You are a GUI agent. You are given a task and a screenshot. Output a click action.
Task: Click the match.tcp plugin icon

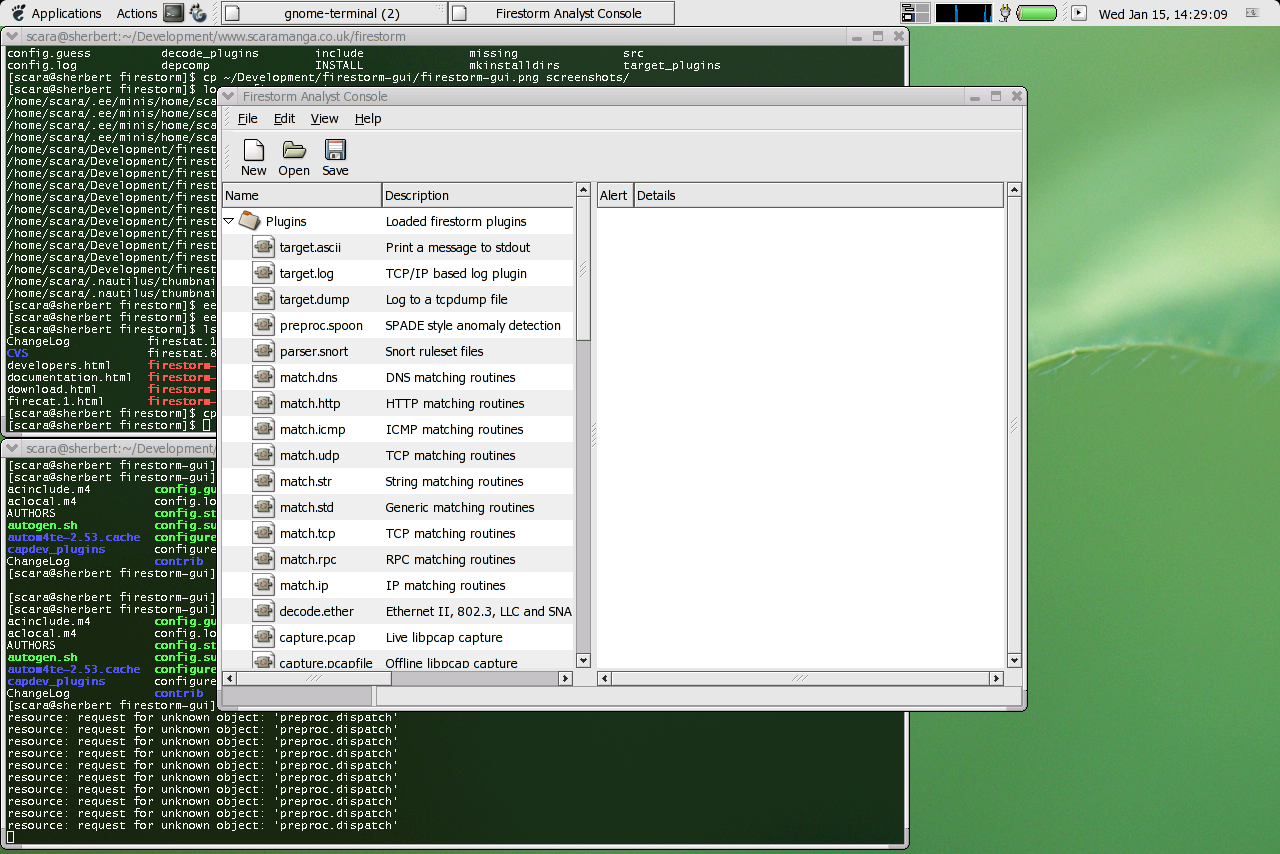click(x=264, y=533)
